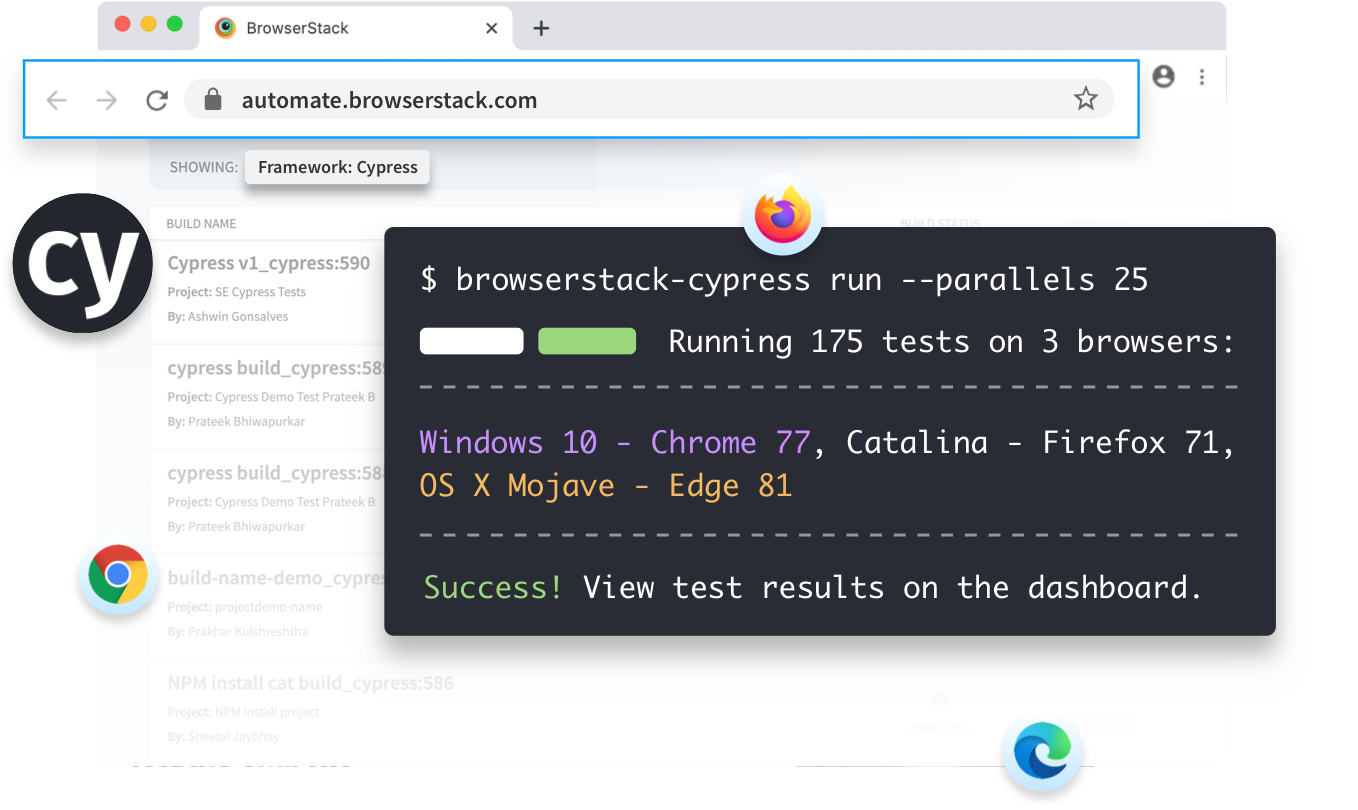Click Project: projectdemo-name text
Viewport: 1358px width, 810px height.
coord(245,607)
